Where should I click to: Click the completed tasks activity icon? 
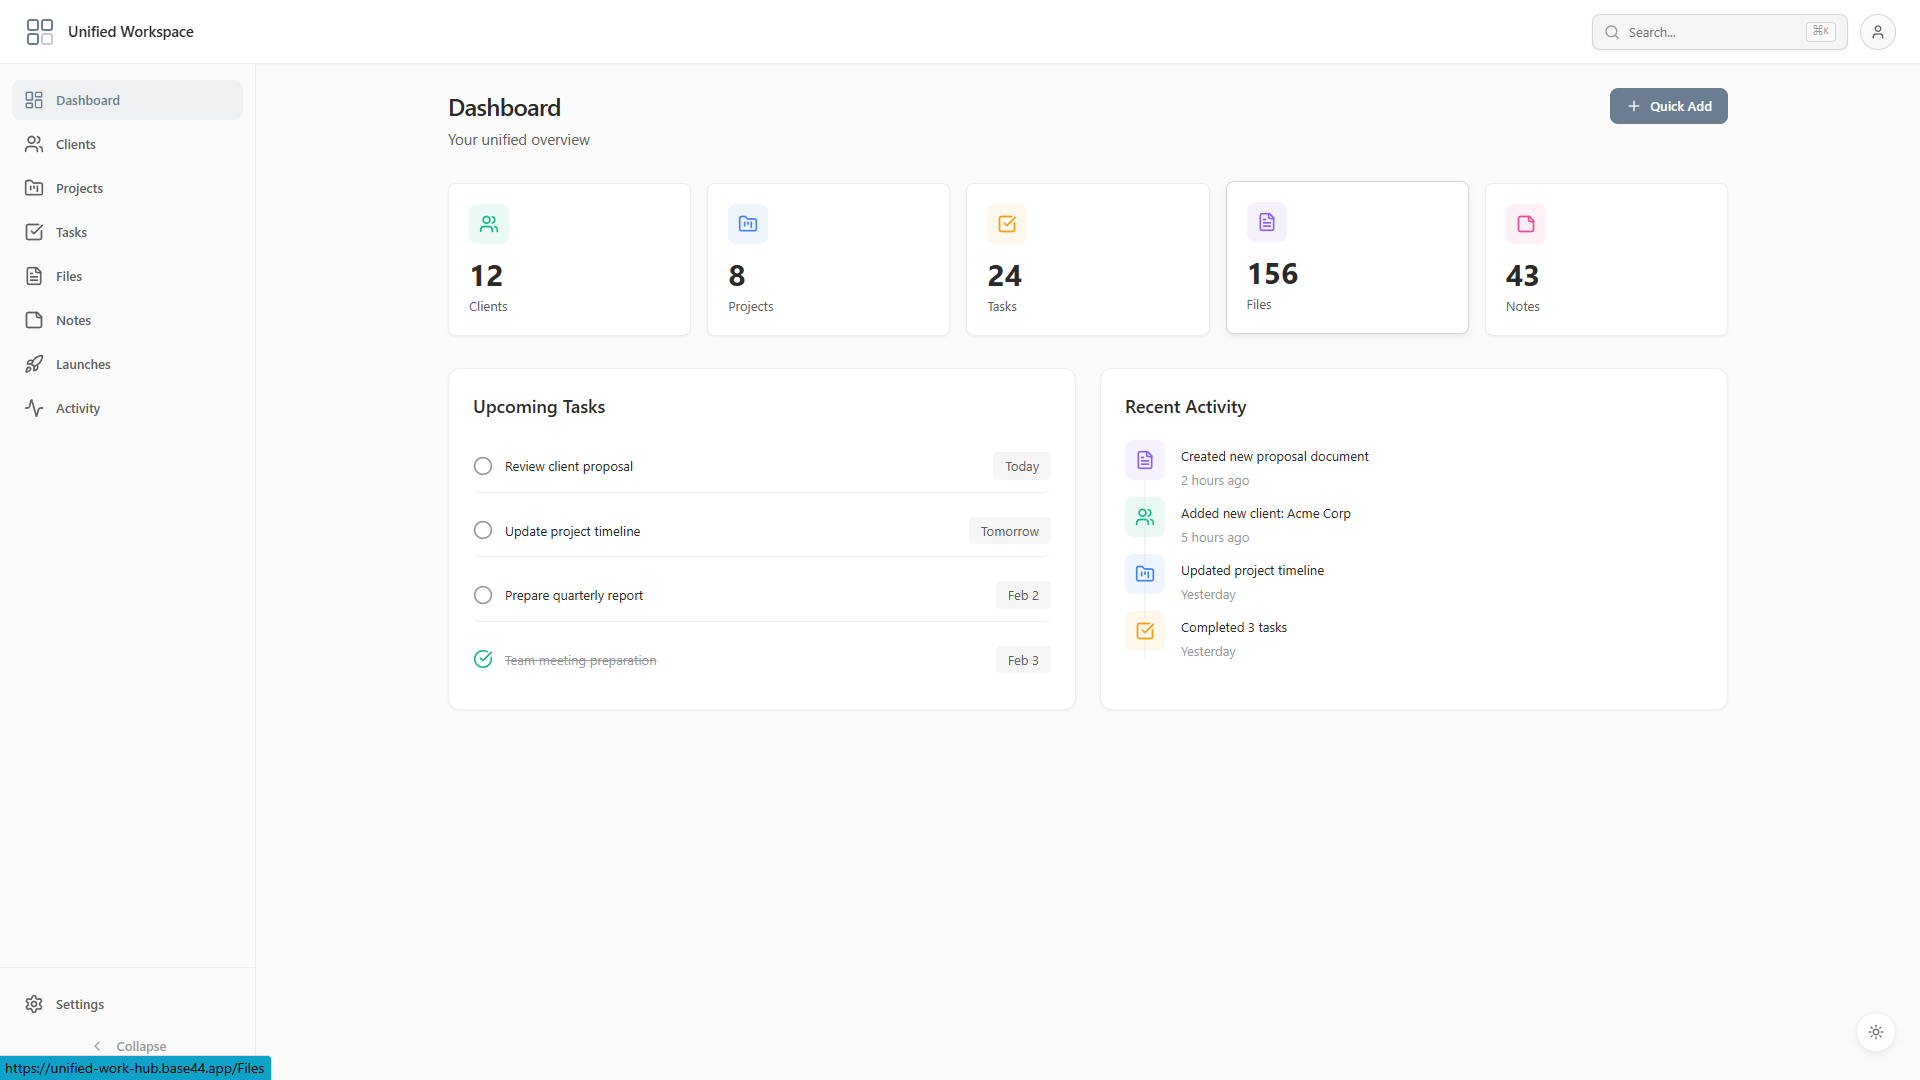pos(1145,631)
